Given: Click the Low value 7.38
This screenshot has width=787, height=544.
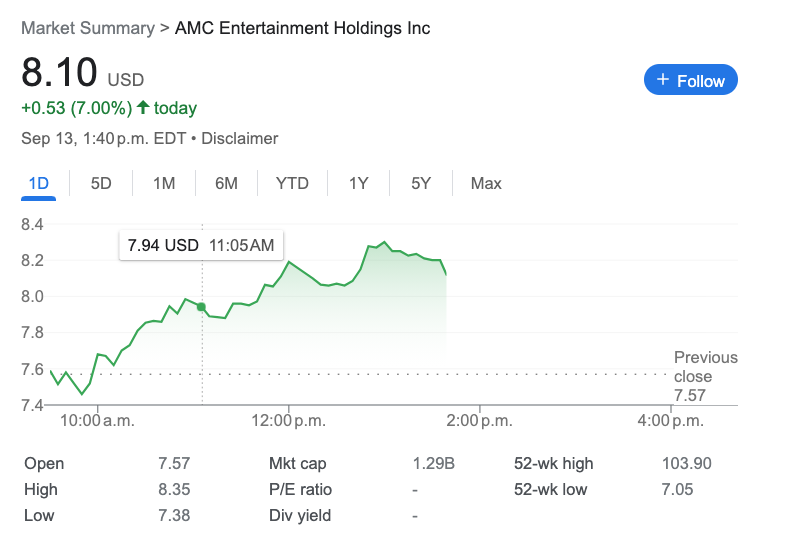Looking at the screenshot, I should (174, 515).
